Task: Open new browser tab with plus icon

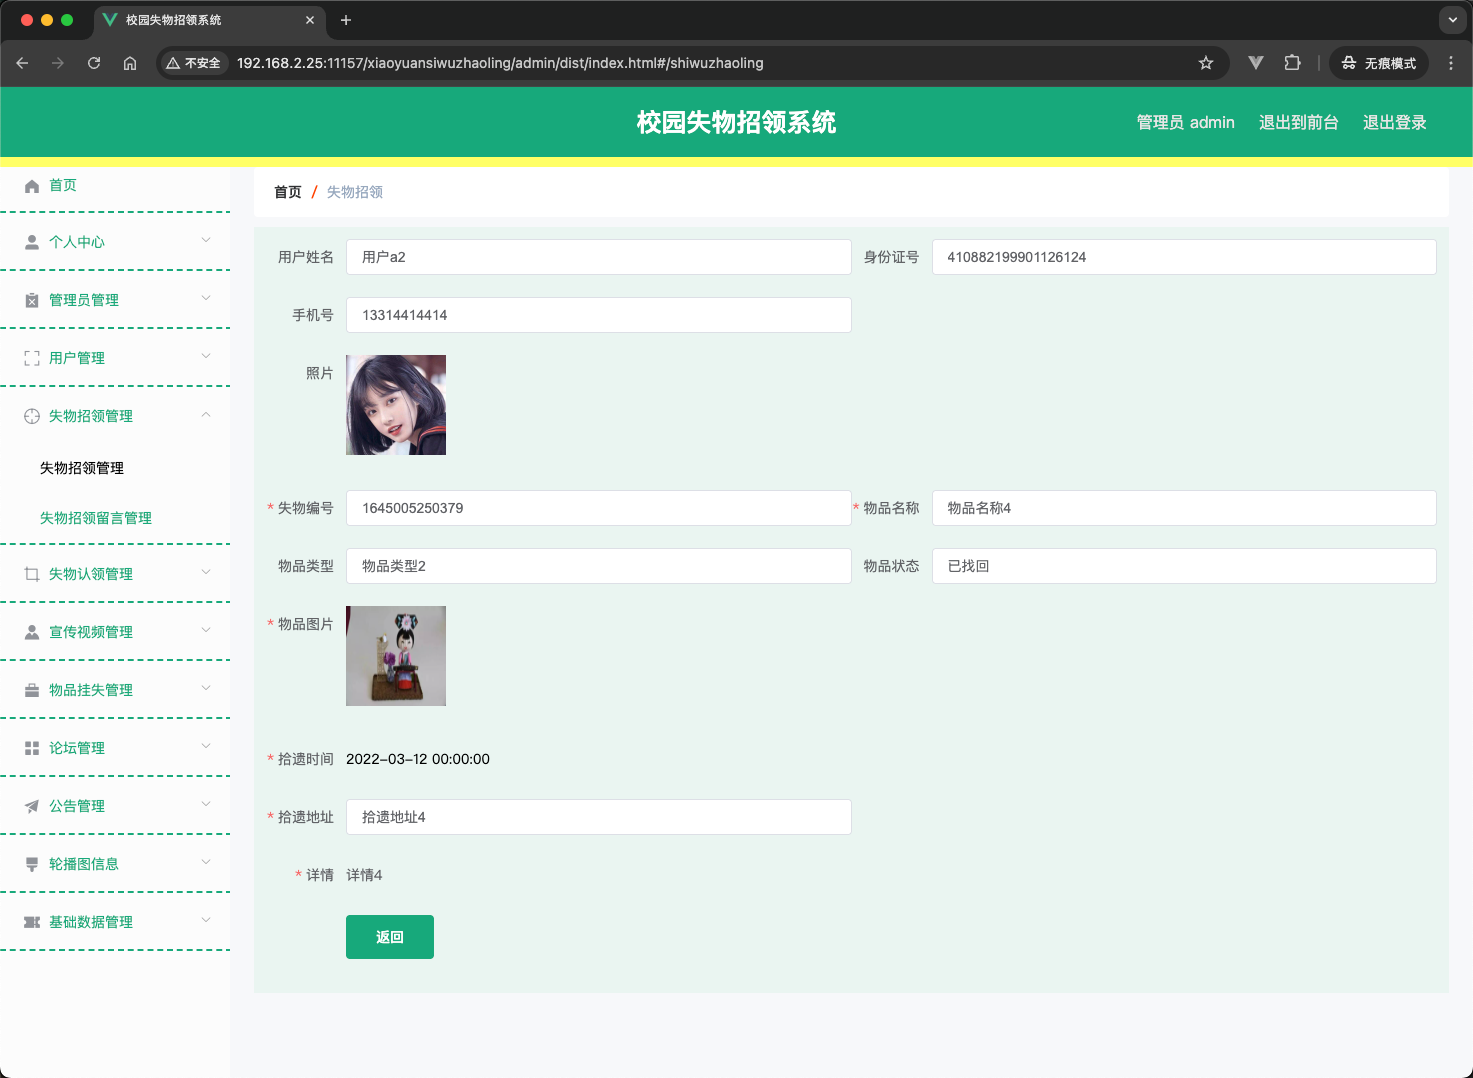Action: coord(346,20)
